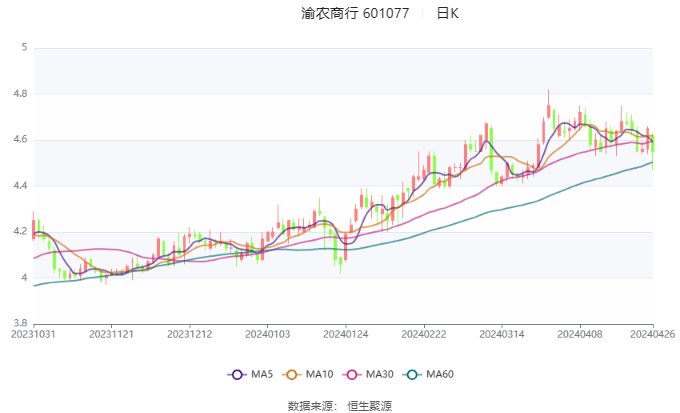The width and height of the screenshot is (680, 413).
Task: Click the 5 price axis label
Action: click(x=24, y=47)
